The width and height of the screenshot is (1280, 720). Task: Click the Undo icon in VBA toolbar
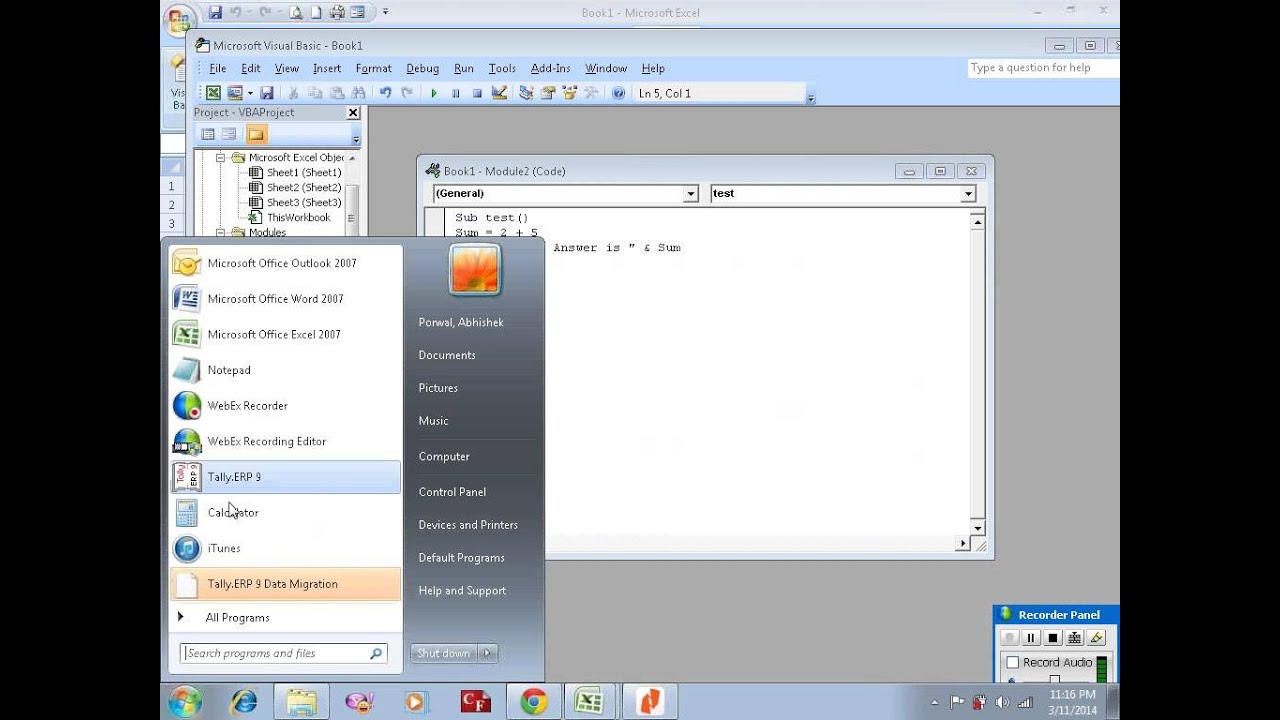[385, 93]
